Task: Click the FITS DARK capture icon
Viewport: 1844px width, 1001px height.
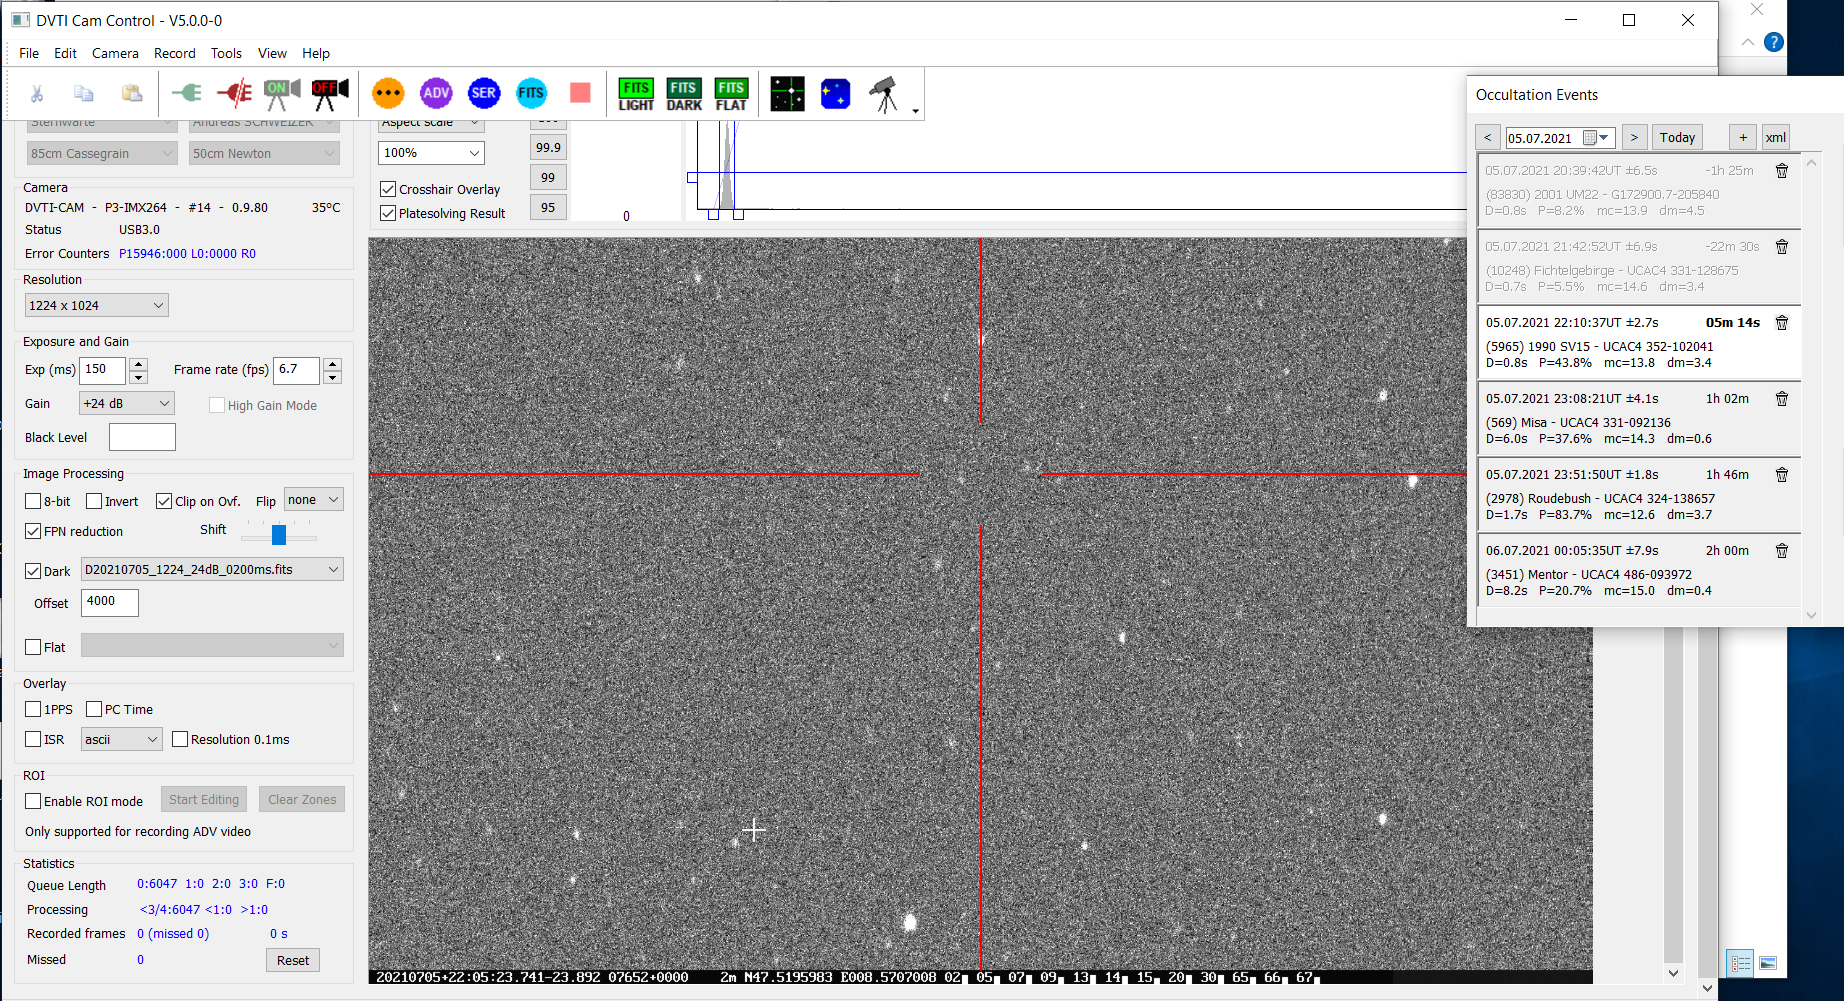Action: pos(684,94)
